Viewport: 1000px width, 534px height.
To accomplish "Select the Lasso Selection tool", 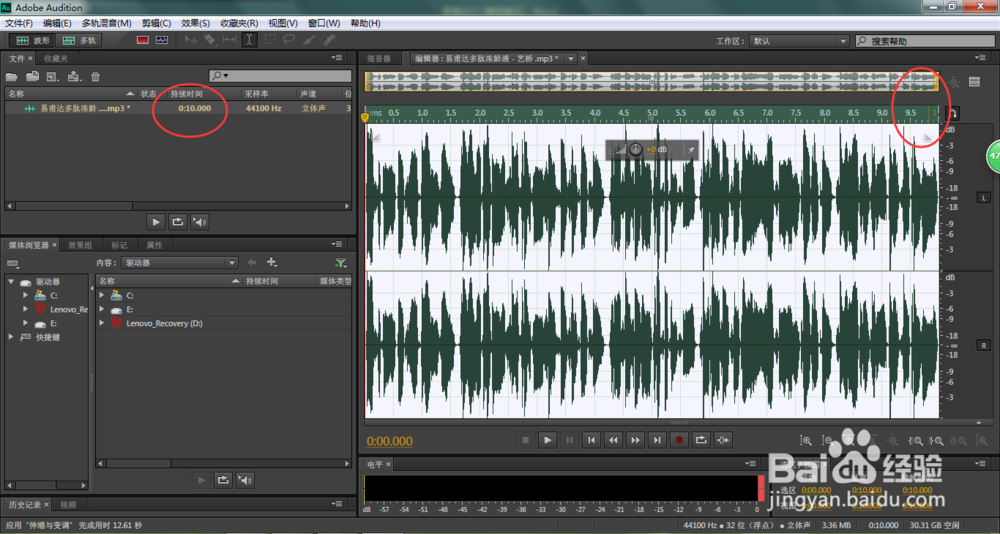I will click(289, 40).
